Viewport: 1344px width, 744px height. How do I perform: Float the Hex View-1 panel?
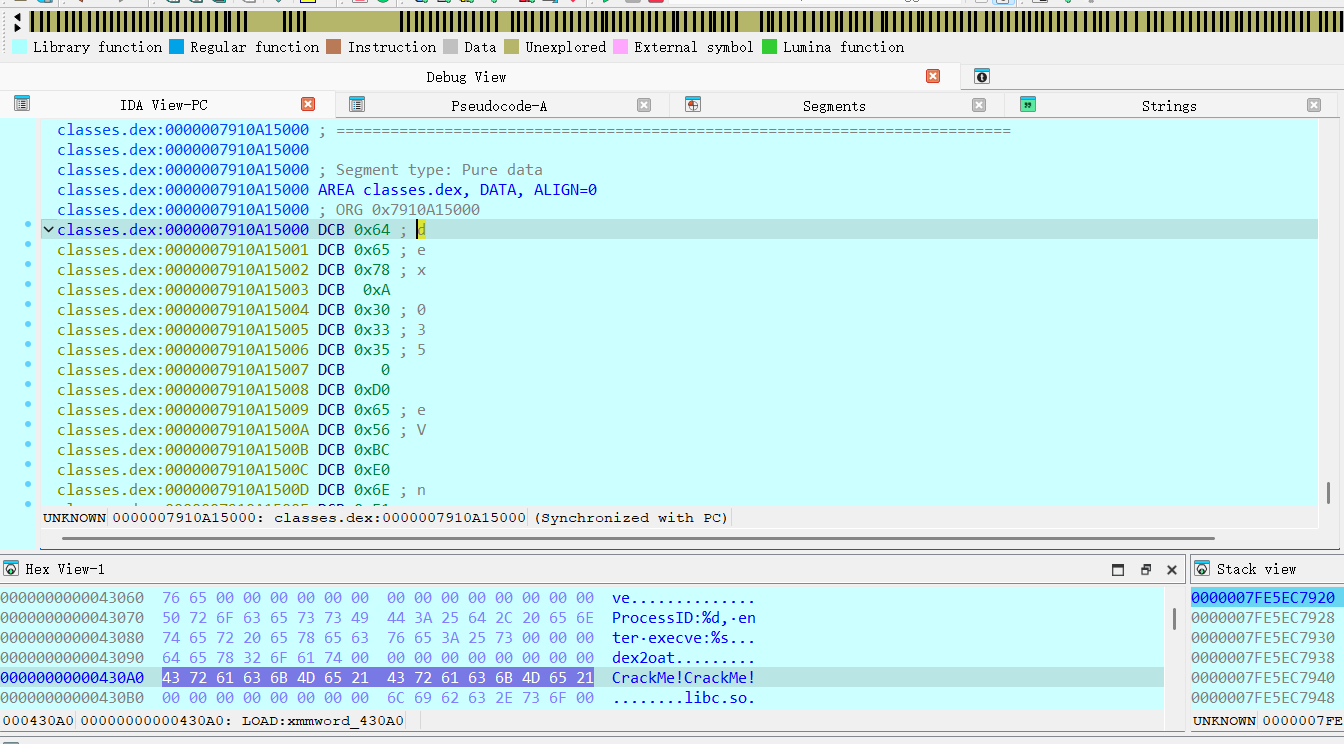pos(1146,569)
